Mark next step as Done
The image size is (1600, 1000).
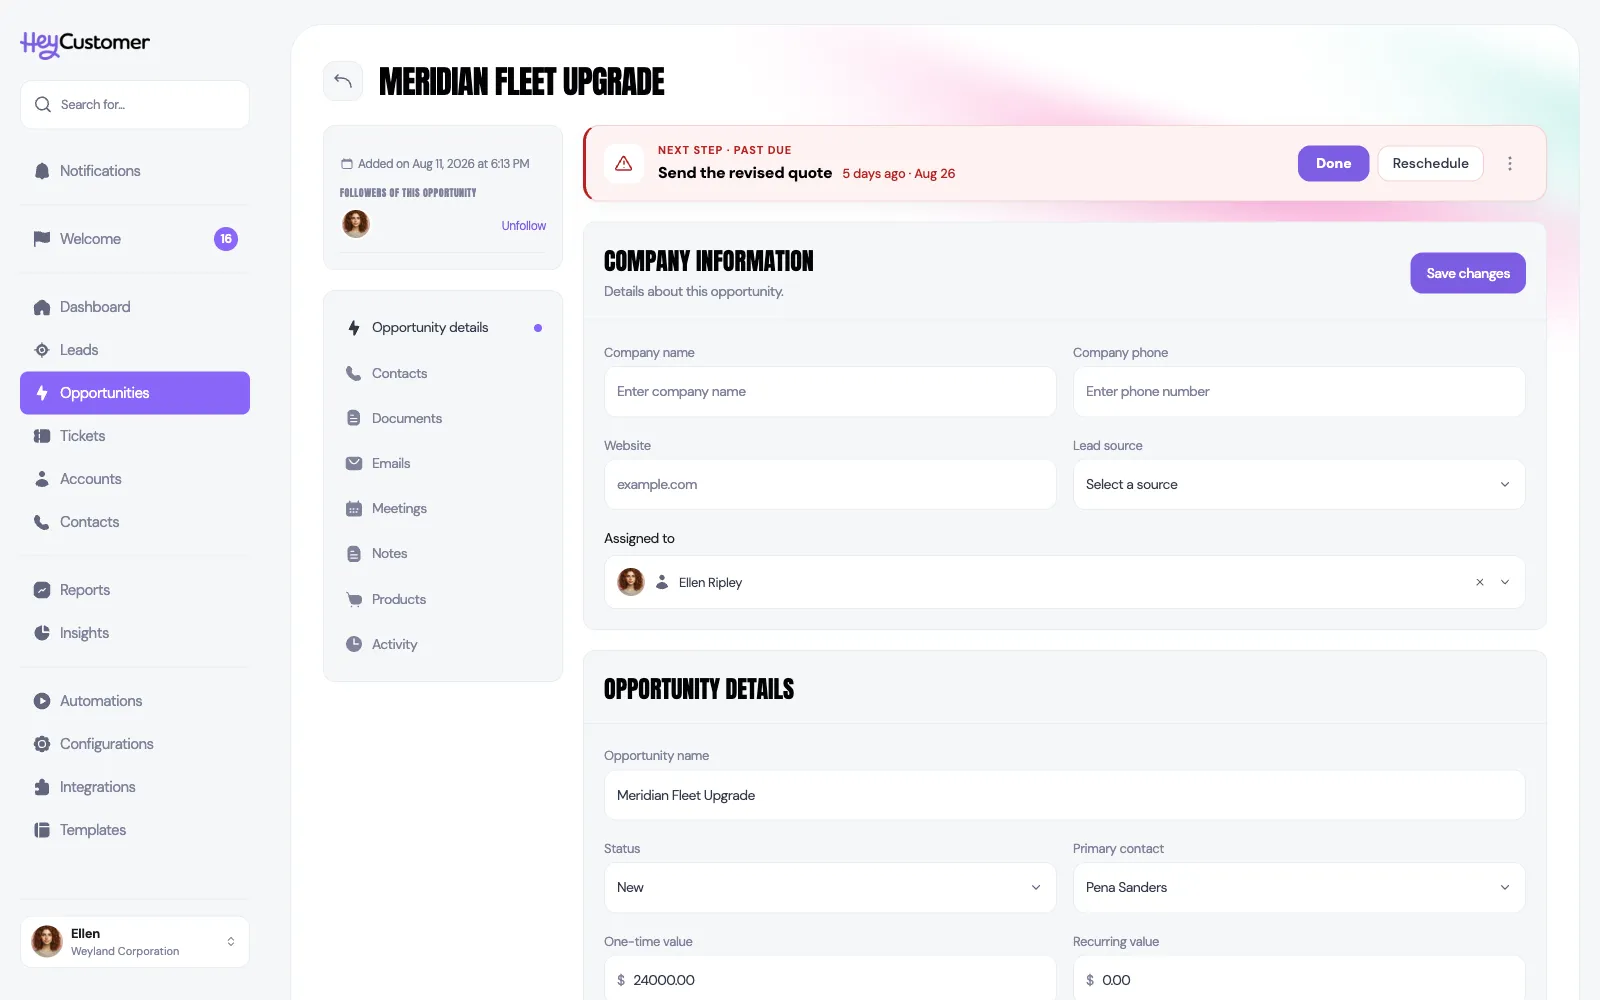point(1333,163)
